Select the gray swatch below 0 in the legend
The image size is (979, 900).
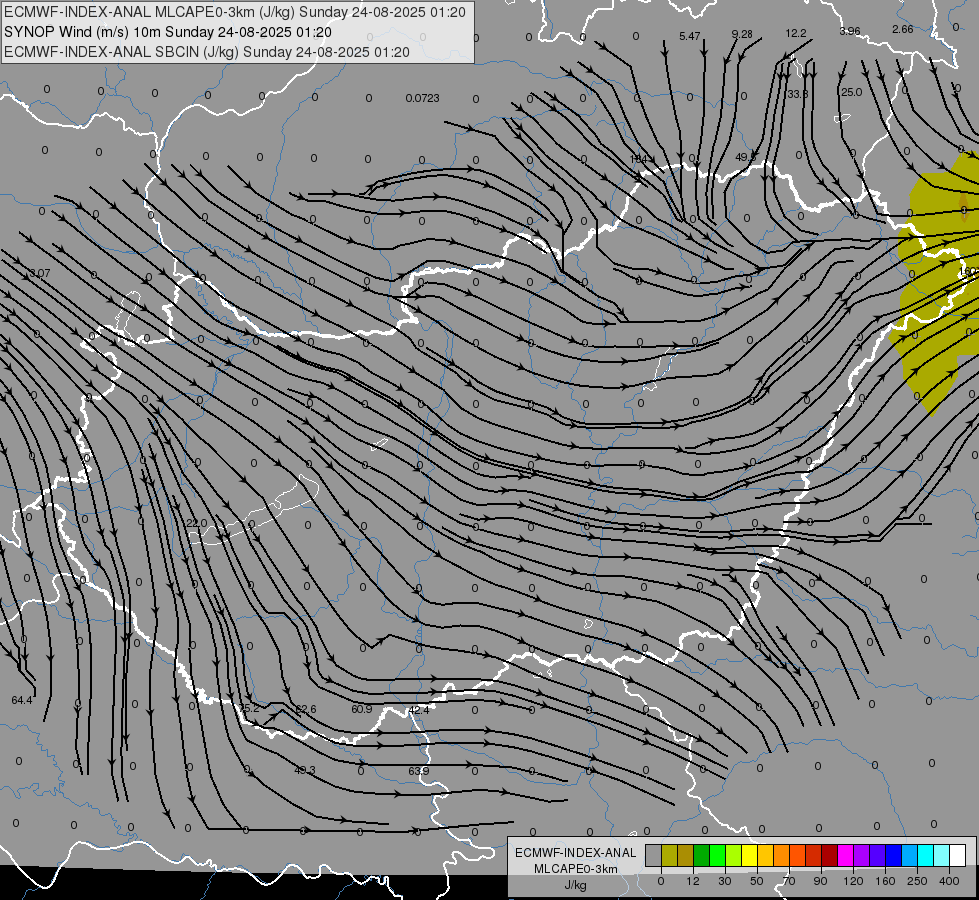tap(654, 855)
